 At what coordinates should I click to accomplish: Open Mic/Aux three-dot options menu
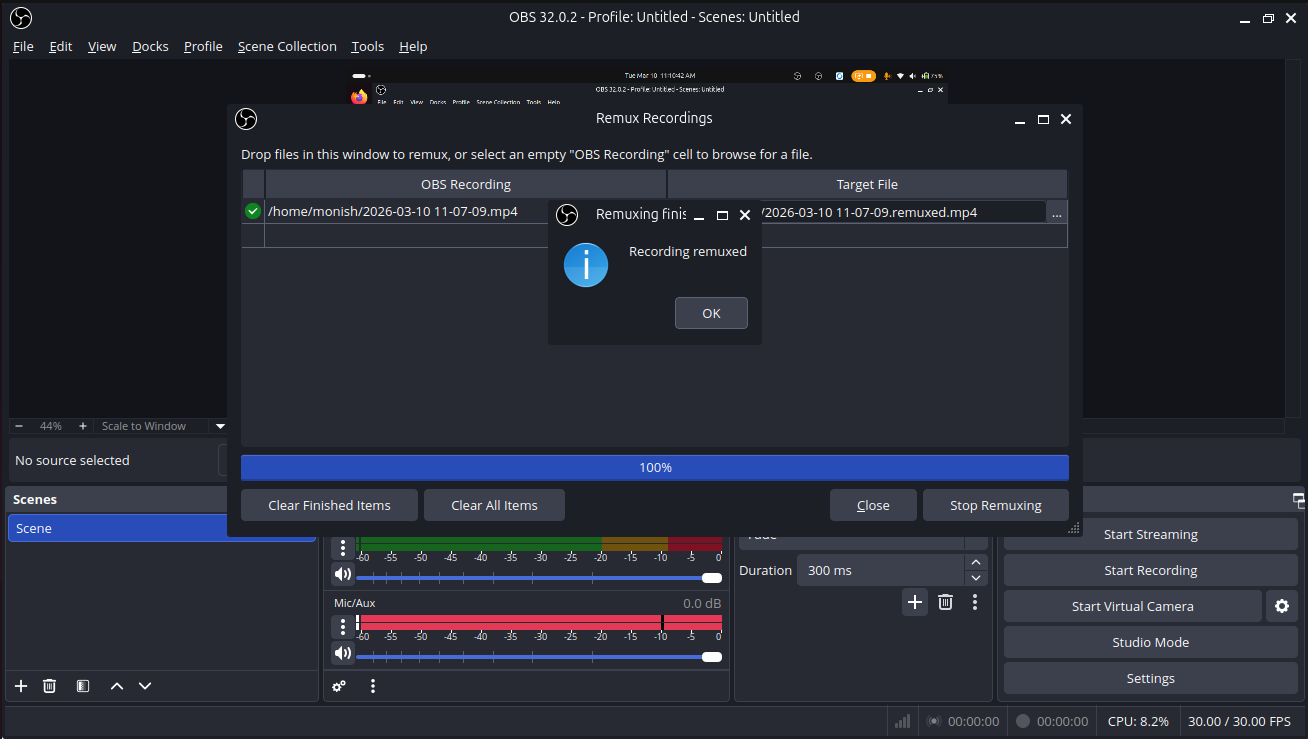pos(343,626)
